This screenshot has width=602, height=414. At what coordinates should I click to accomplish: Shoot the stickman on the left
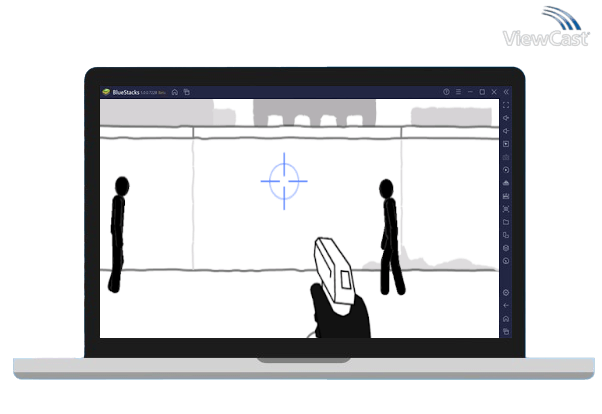(118, 234)
